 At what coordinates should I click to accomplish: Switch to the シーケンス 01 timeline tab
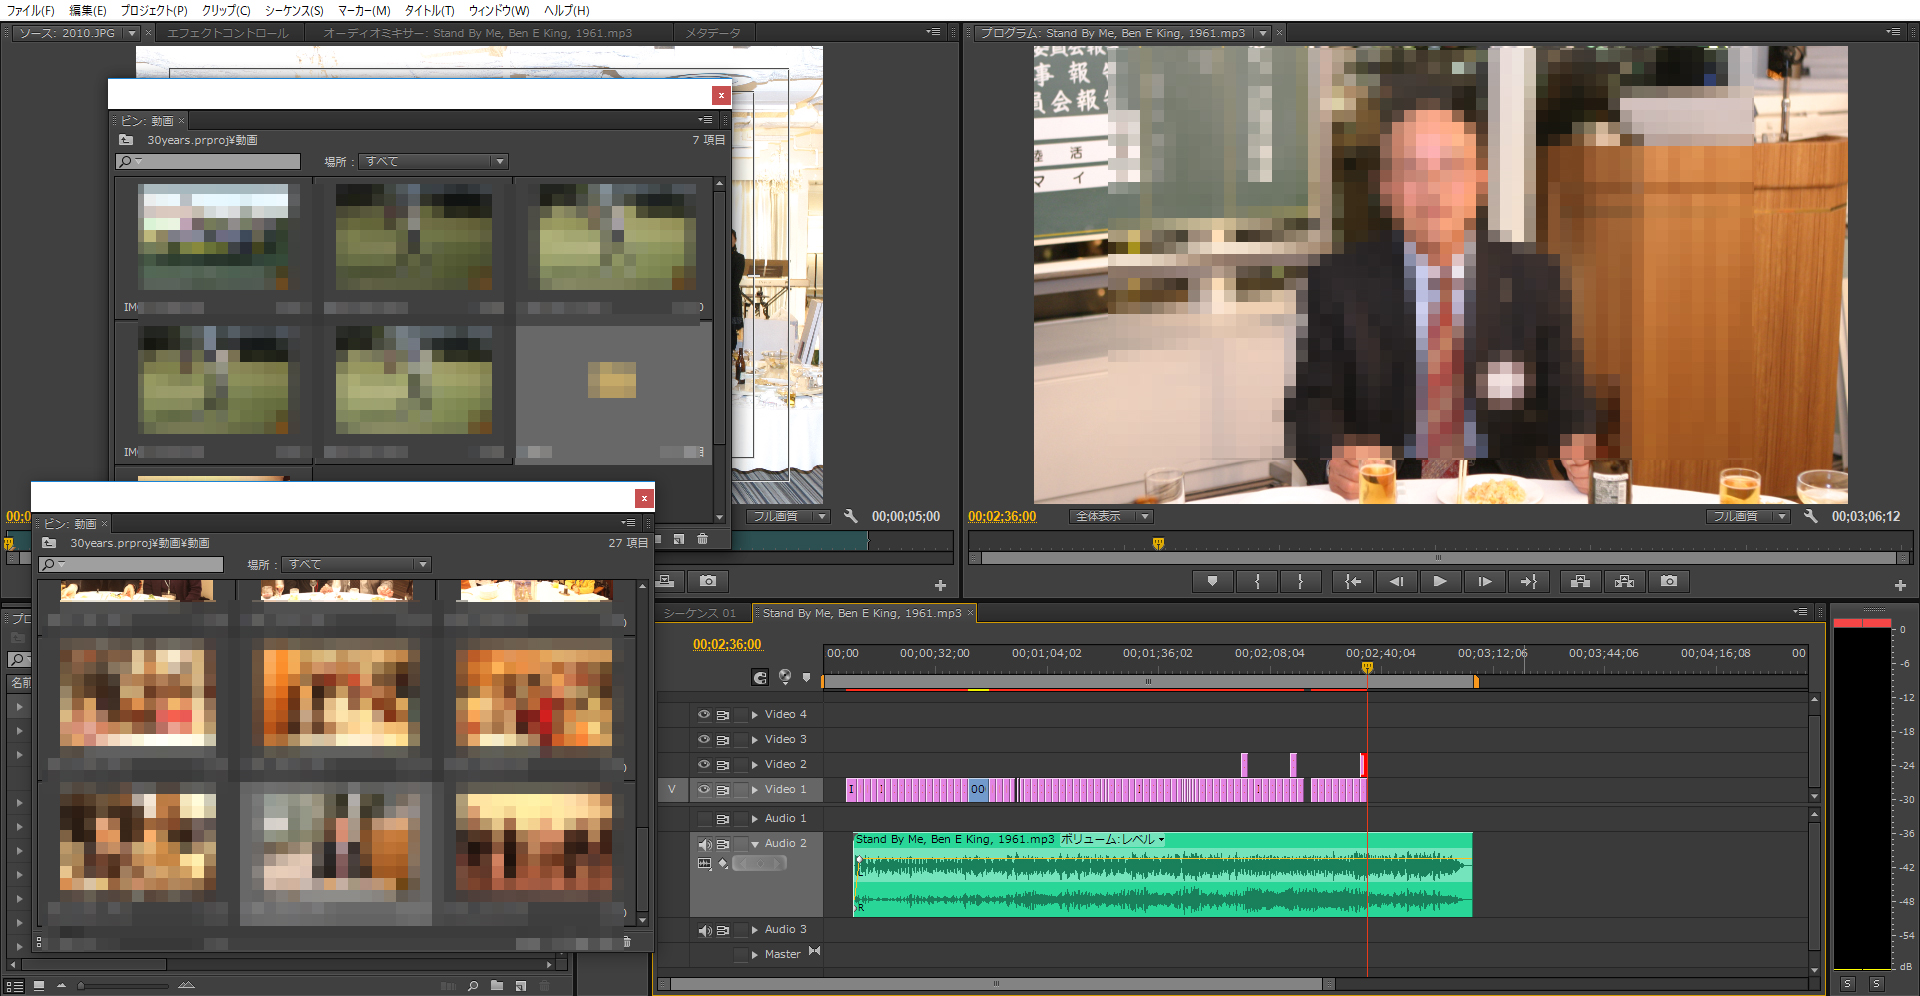click(700, 613)
